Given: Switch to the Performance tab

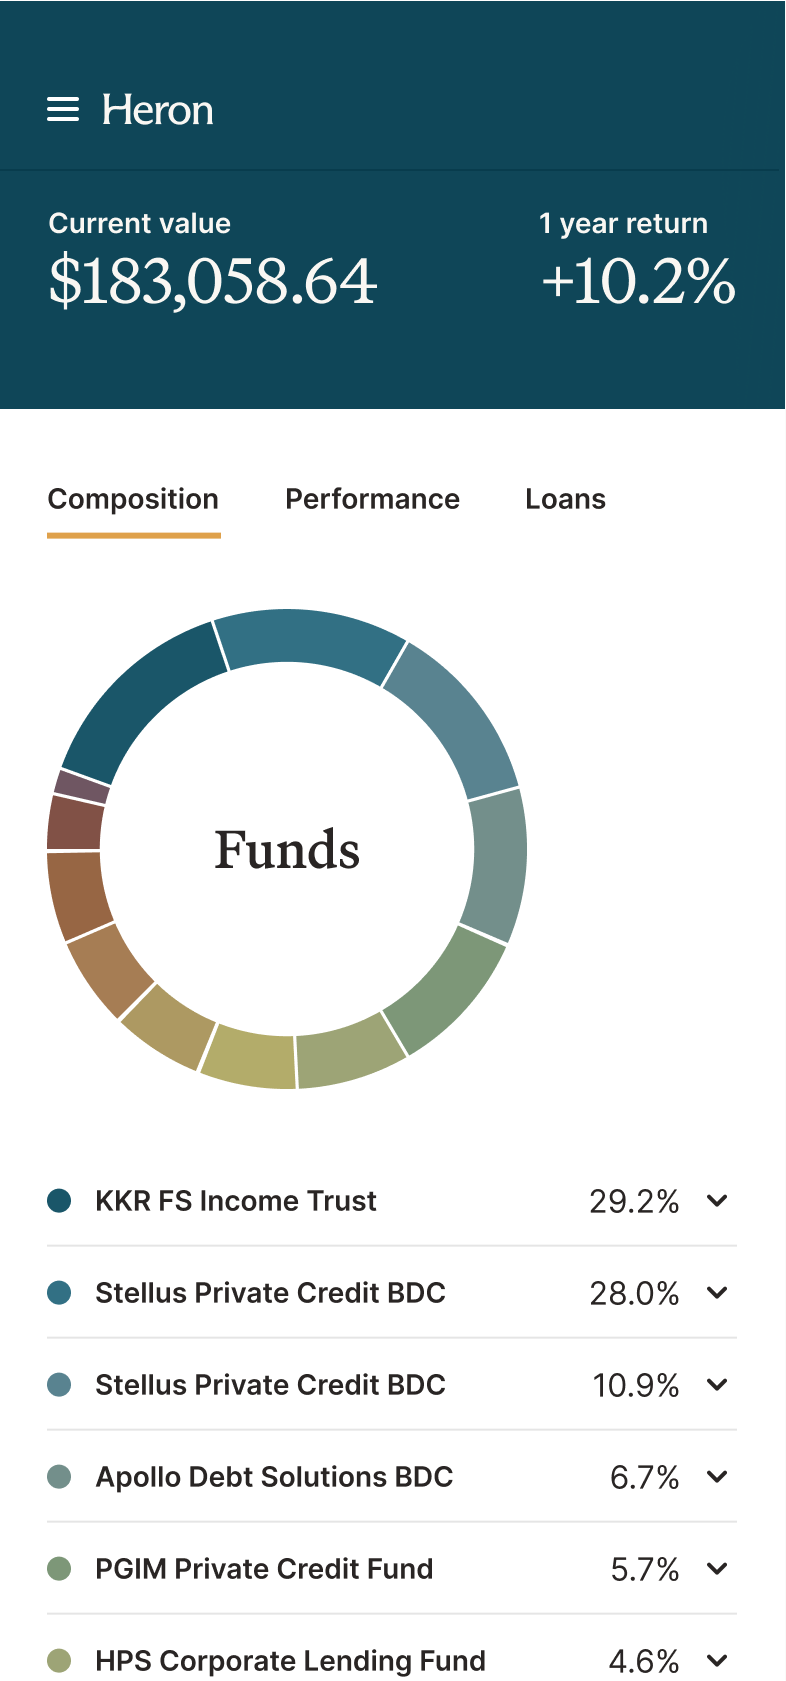Looking at the screenshot, I should (x=372, y=499).
